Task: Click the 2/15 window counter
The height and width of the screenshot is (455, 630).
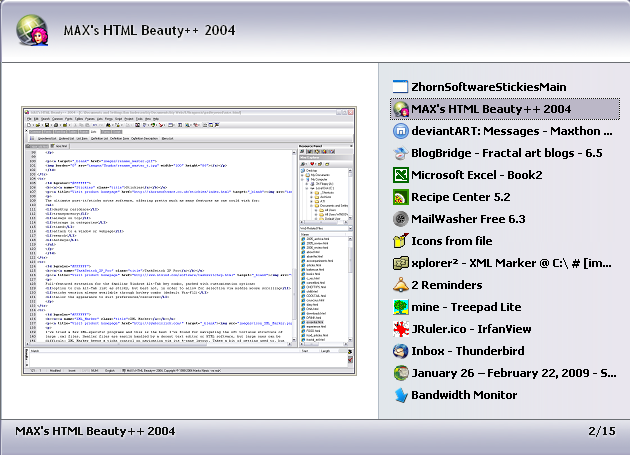Action: point(601,431)
